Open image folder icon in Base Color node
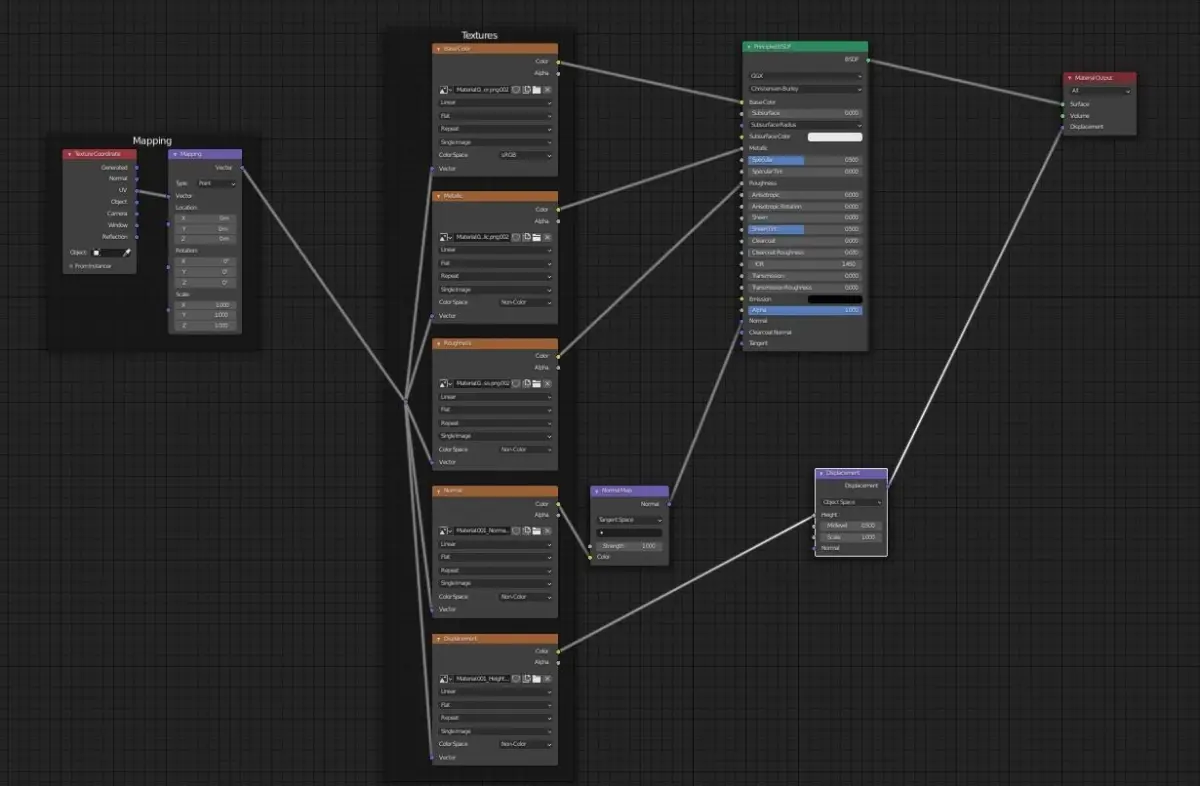Viewport: 1200px width, 786px height. point(536,90)
